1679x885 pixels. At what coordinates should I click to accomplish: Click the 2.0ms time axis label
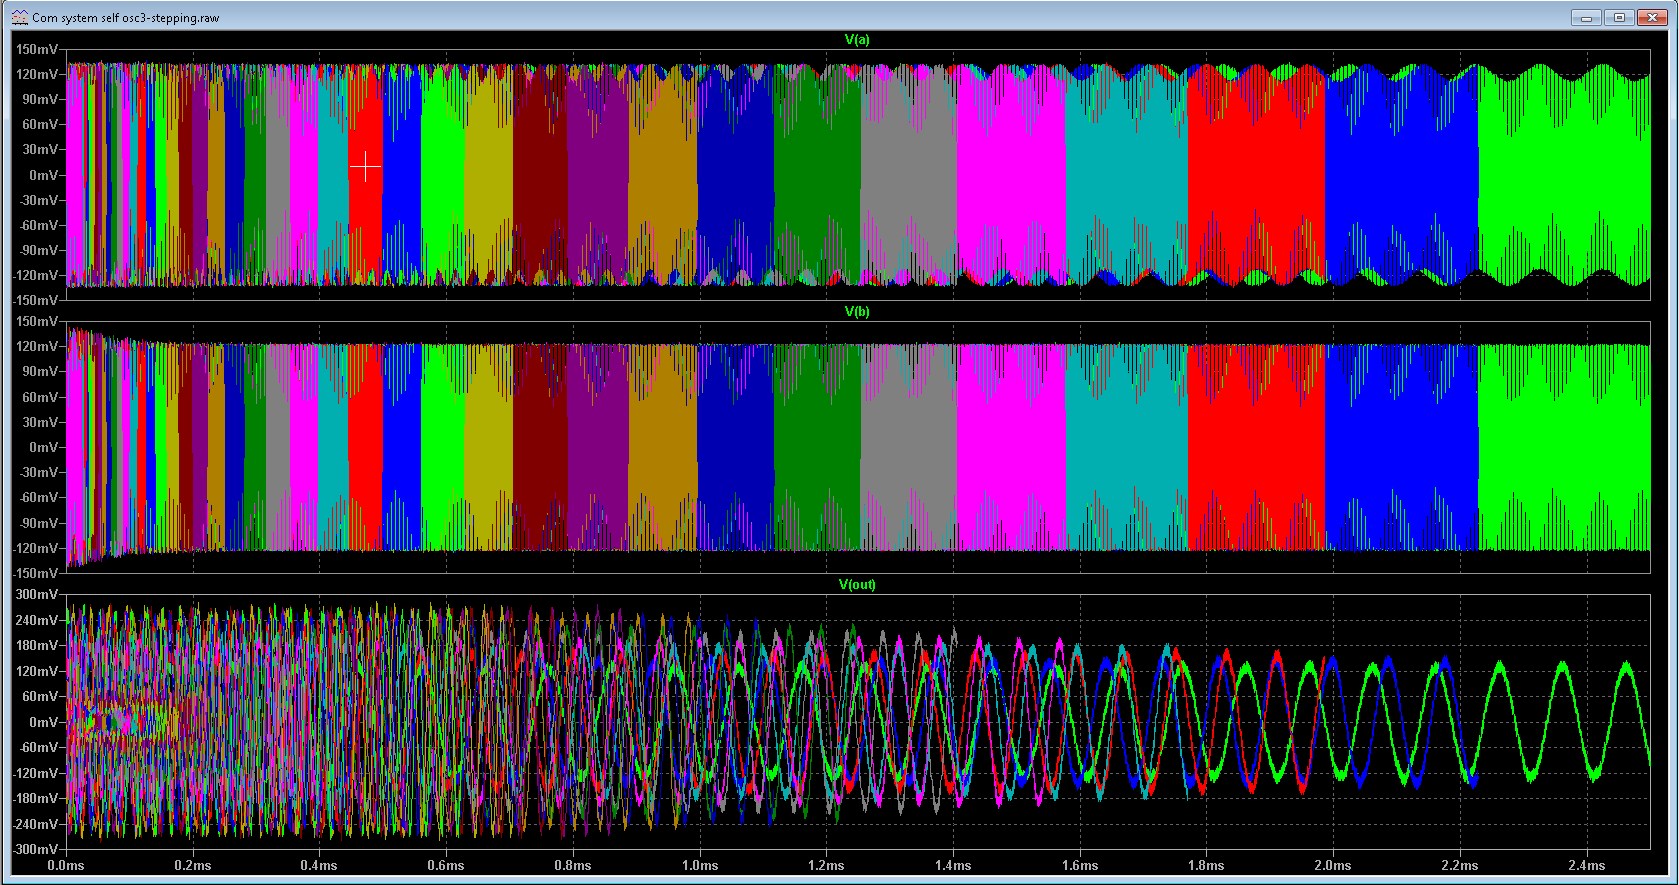[x=1333, y=866]
